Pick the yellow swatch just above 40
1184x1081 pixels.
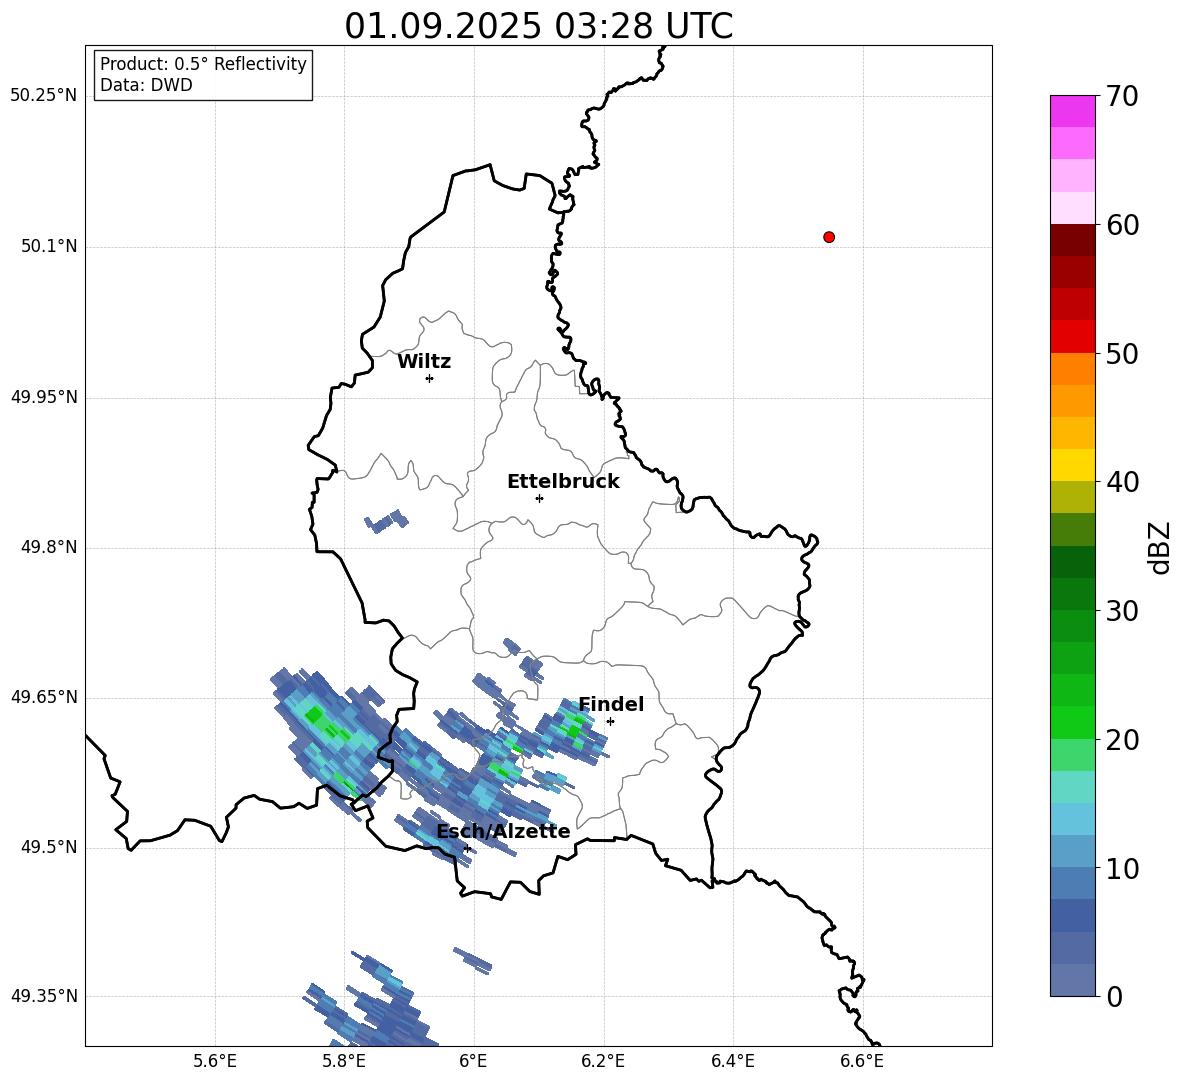[x=1073, y=465]
